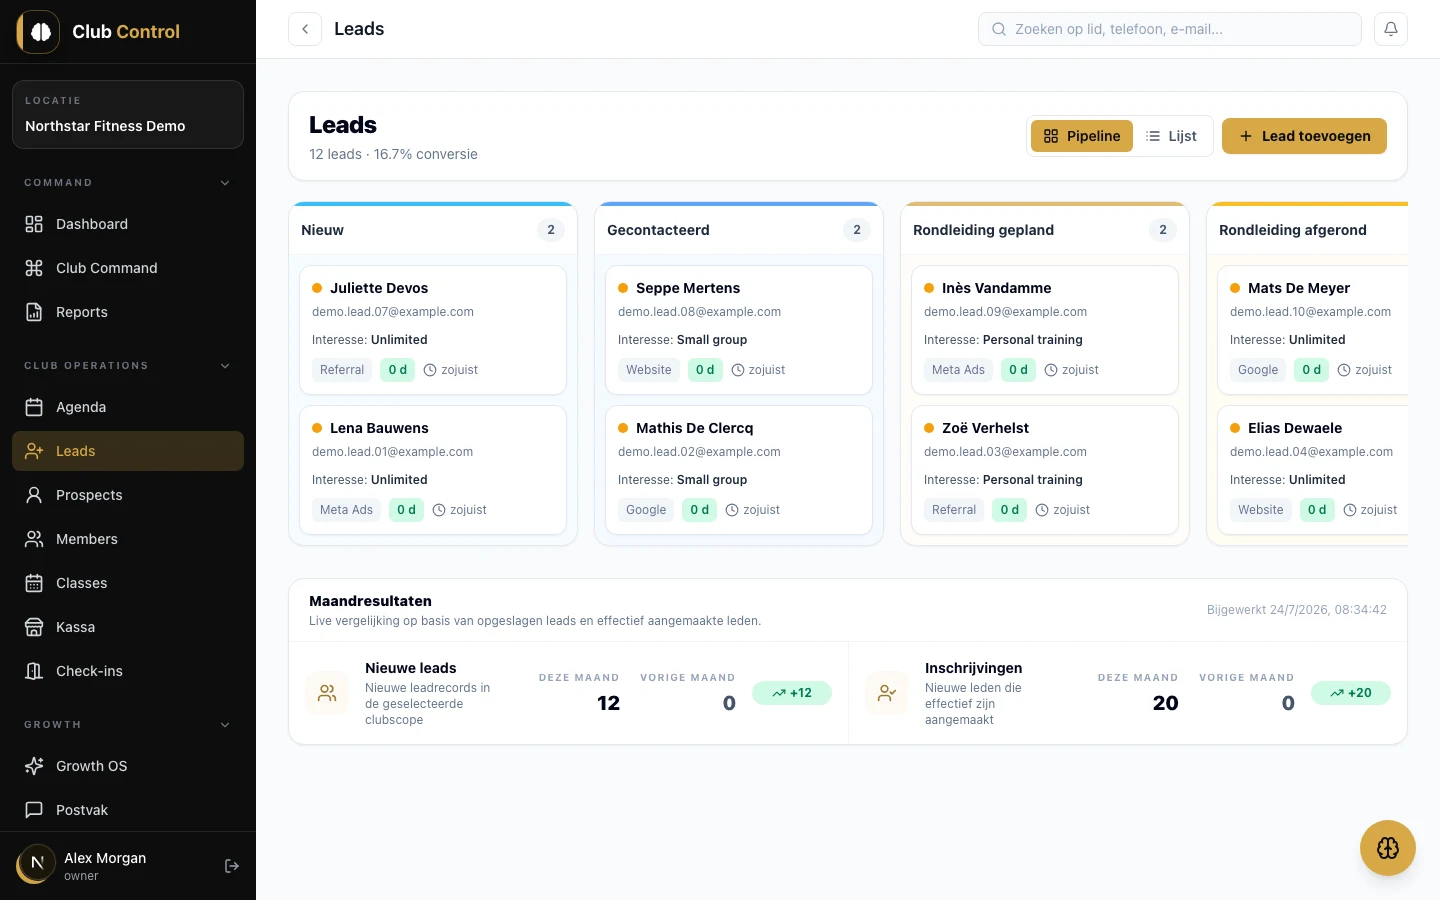Click the clock icon on Zoë Verhelst card
This screenshot has height=900, width=1440.
[x=1042, y=510]
